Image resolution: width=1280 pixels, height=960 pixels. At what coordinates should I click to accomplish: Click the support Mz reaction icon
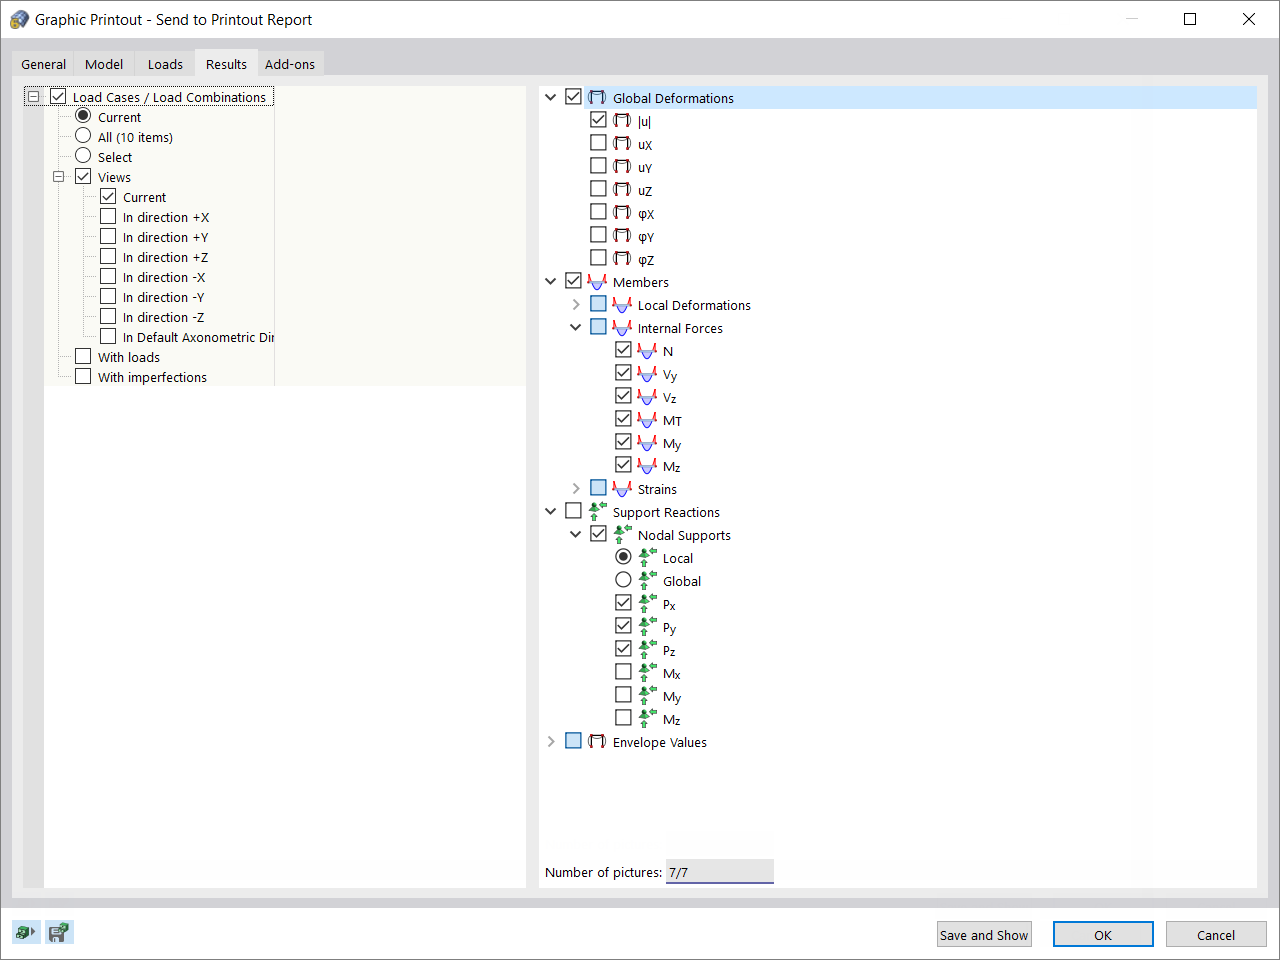click(x=647, y=718)
